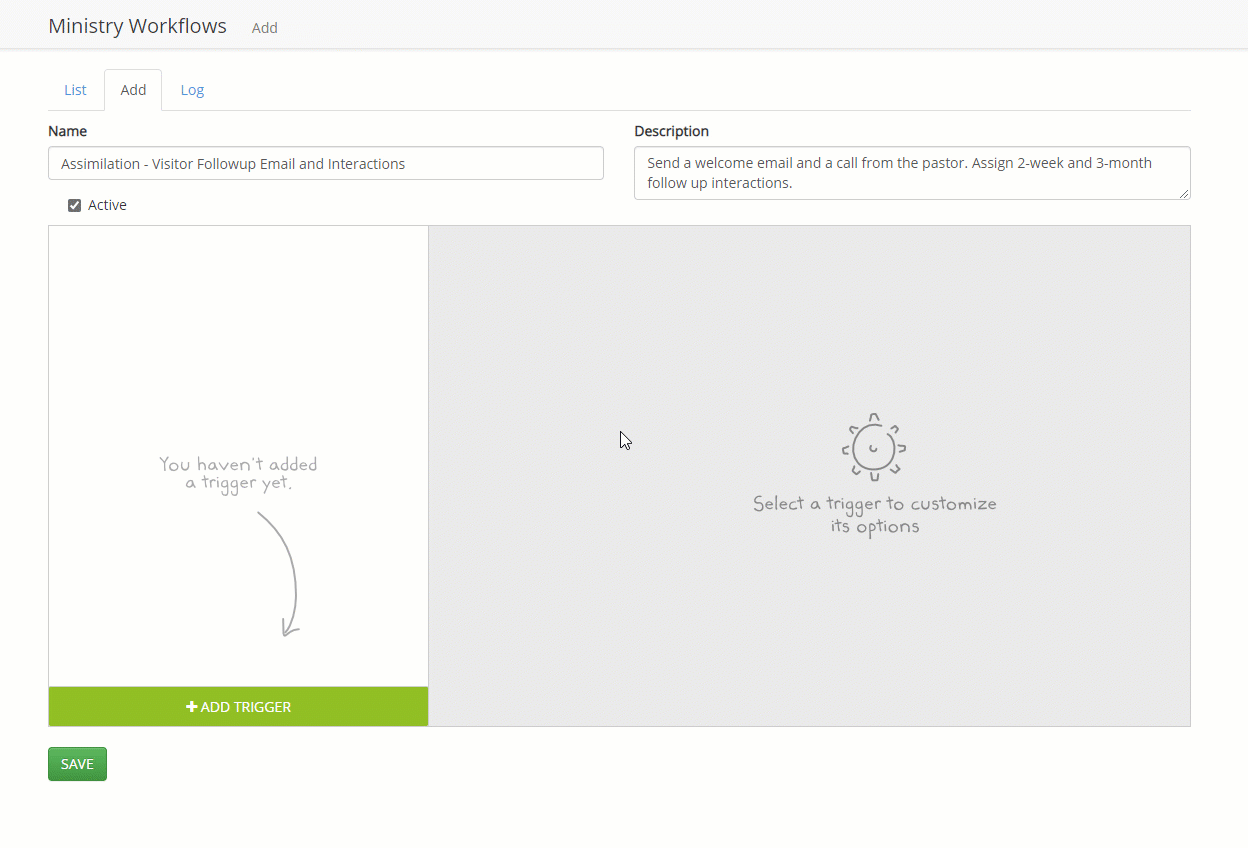Switch to the List tab
Viewport: 1248px width, 848px height.
click(x=75, y=90)
